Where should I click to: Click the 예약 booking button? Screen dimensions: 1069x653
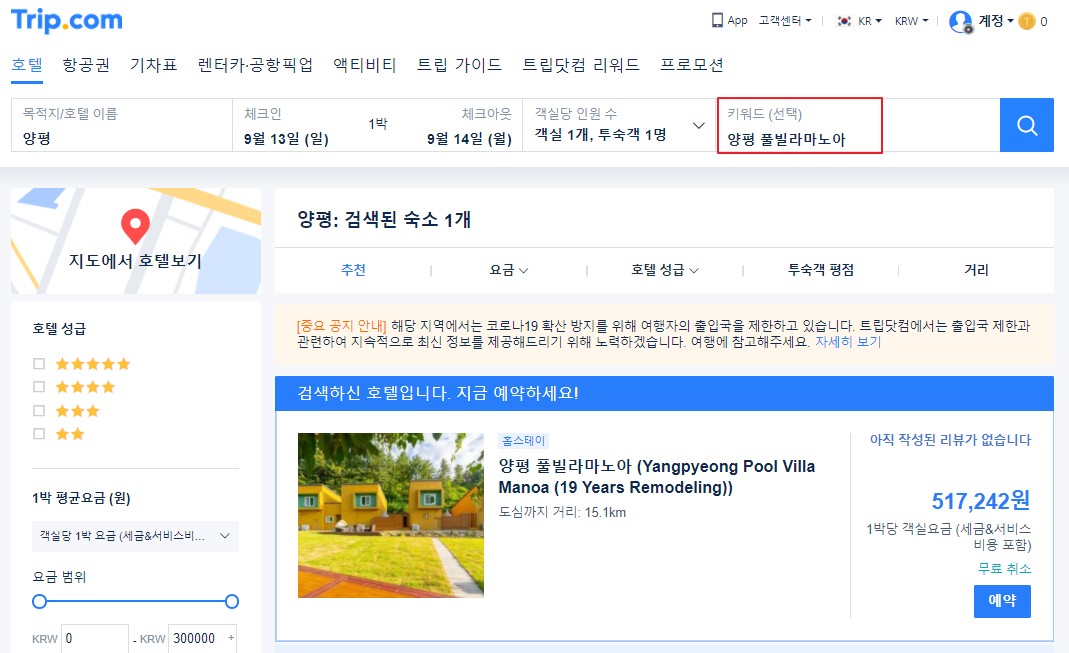coord(1002,601)
